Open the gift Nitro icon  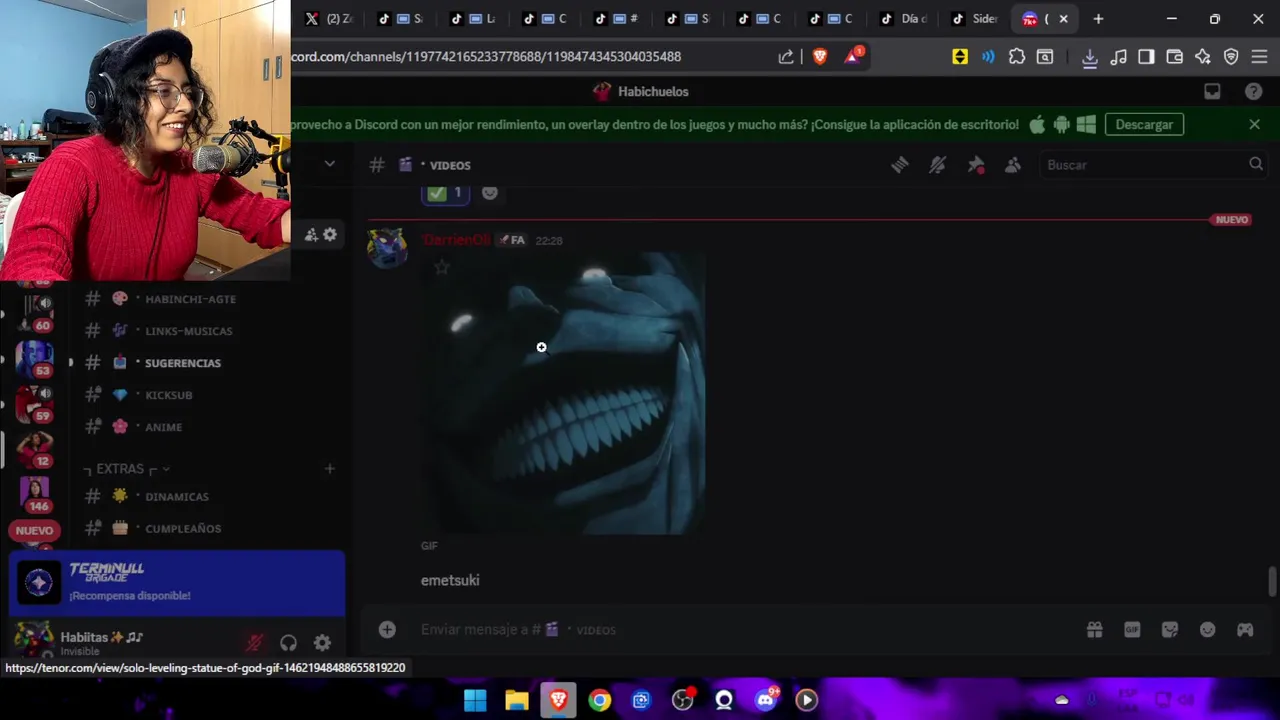tap(1094, 630)
